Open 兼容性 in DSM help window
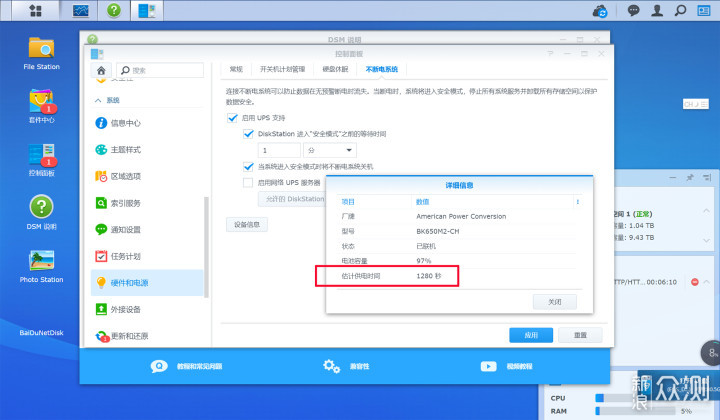Viewport: 720px width, 420px height. coord(346,366)
